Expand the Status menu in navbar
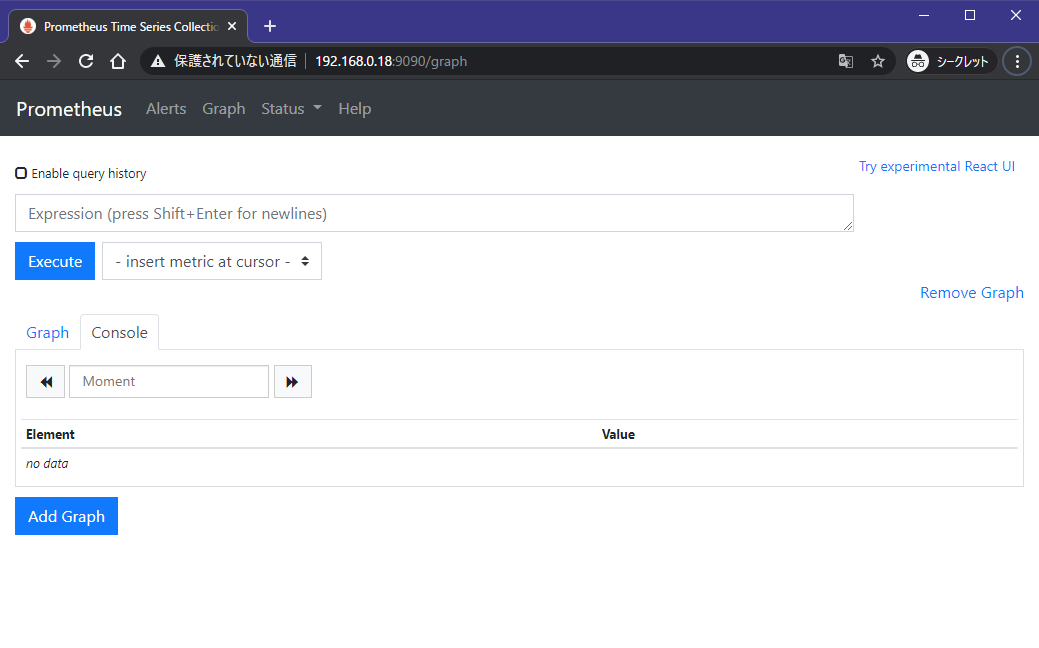 point(291,109)
